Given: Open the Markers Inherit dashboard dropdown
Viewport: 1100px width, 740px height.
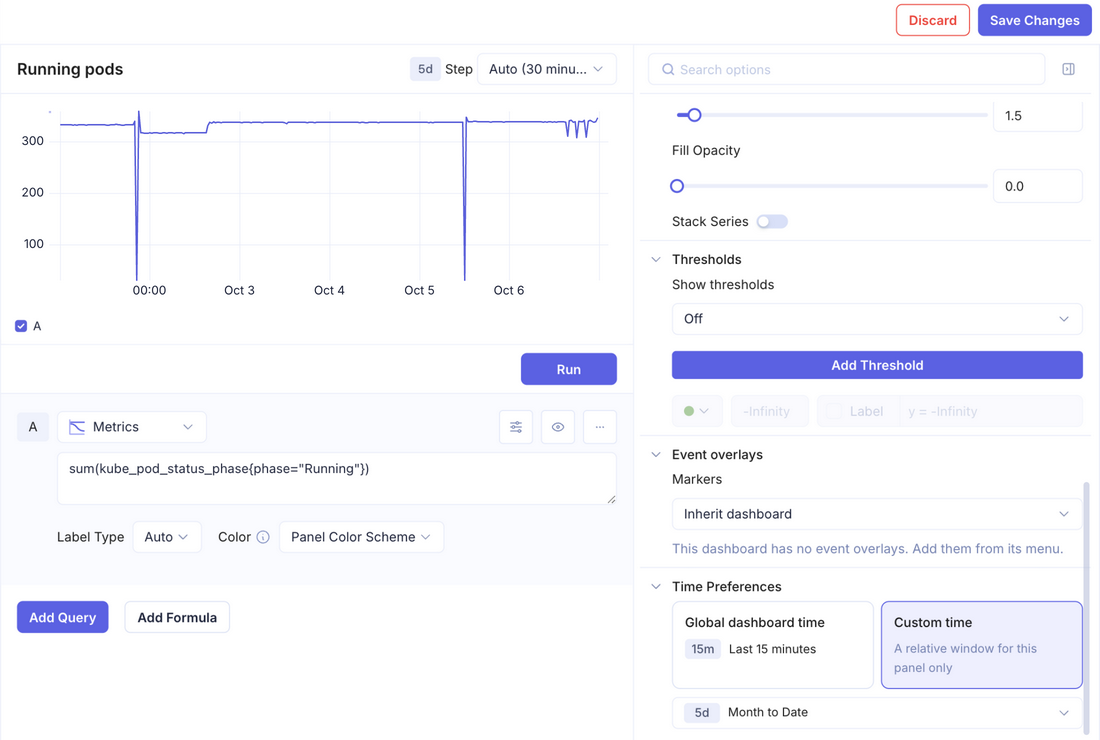Looking at the screenshot, I should [877, 514].
